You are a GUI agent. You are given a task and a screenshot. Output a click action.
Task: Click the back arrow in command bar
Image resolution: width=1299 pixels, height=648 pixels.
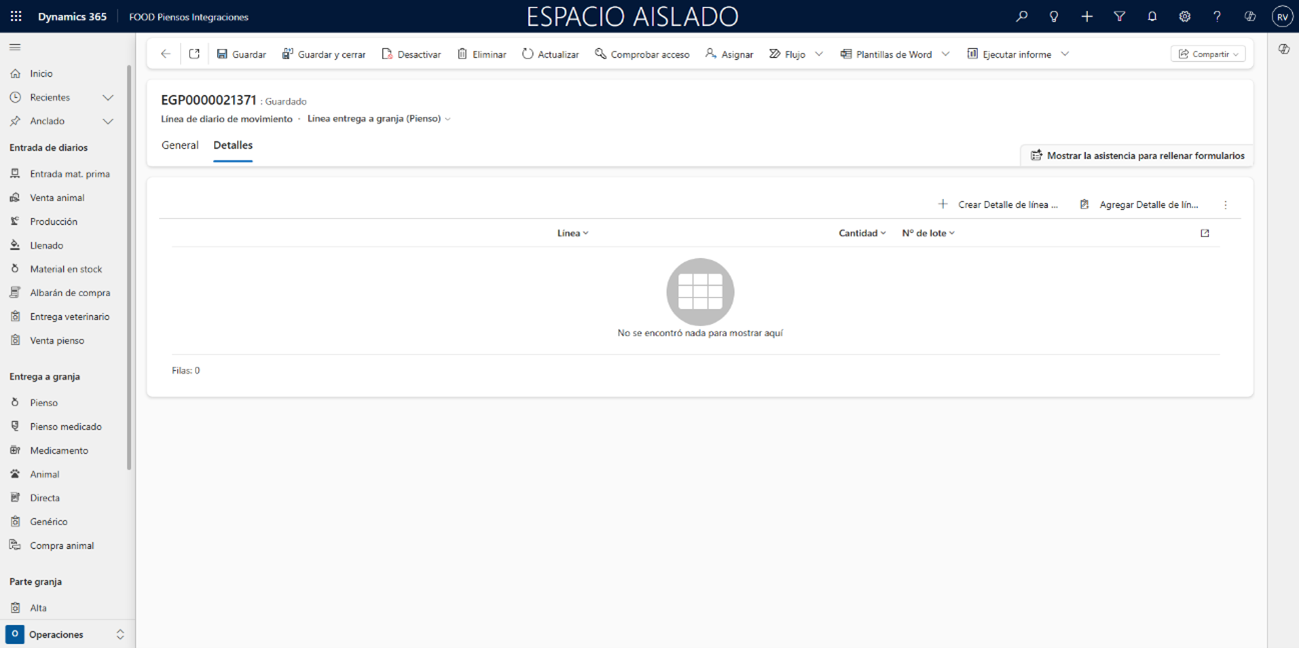[x=166, y=54]
